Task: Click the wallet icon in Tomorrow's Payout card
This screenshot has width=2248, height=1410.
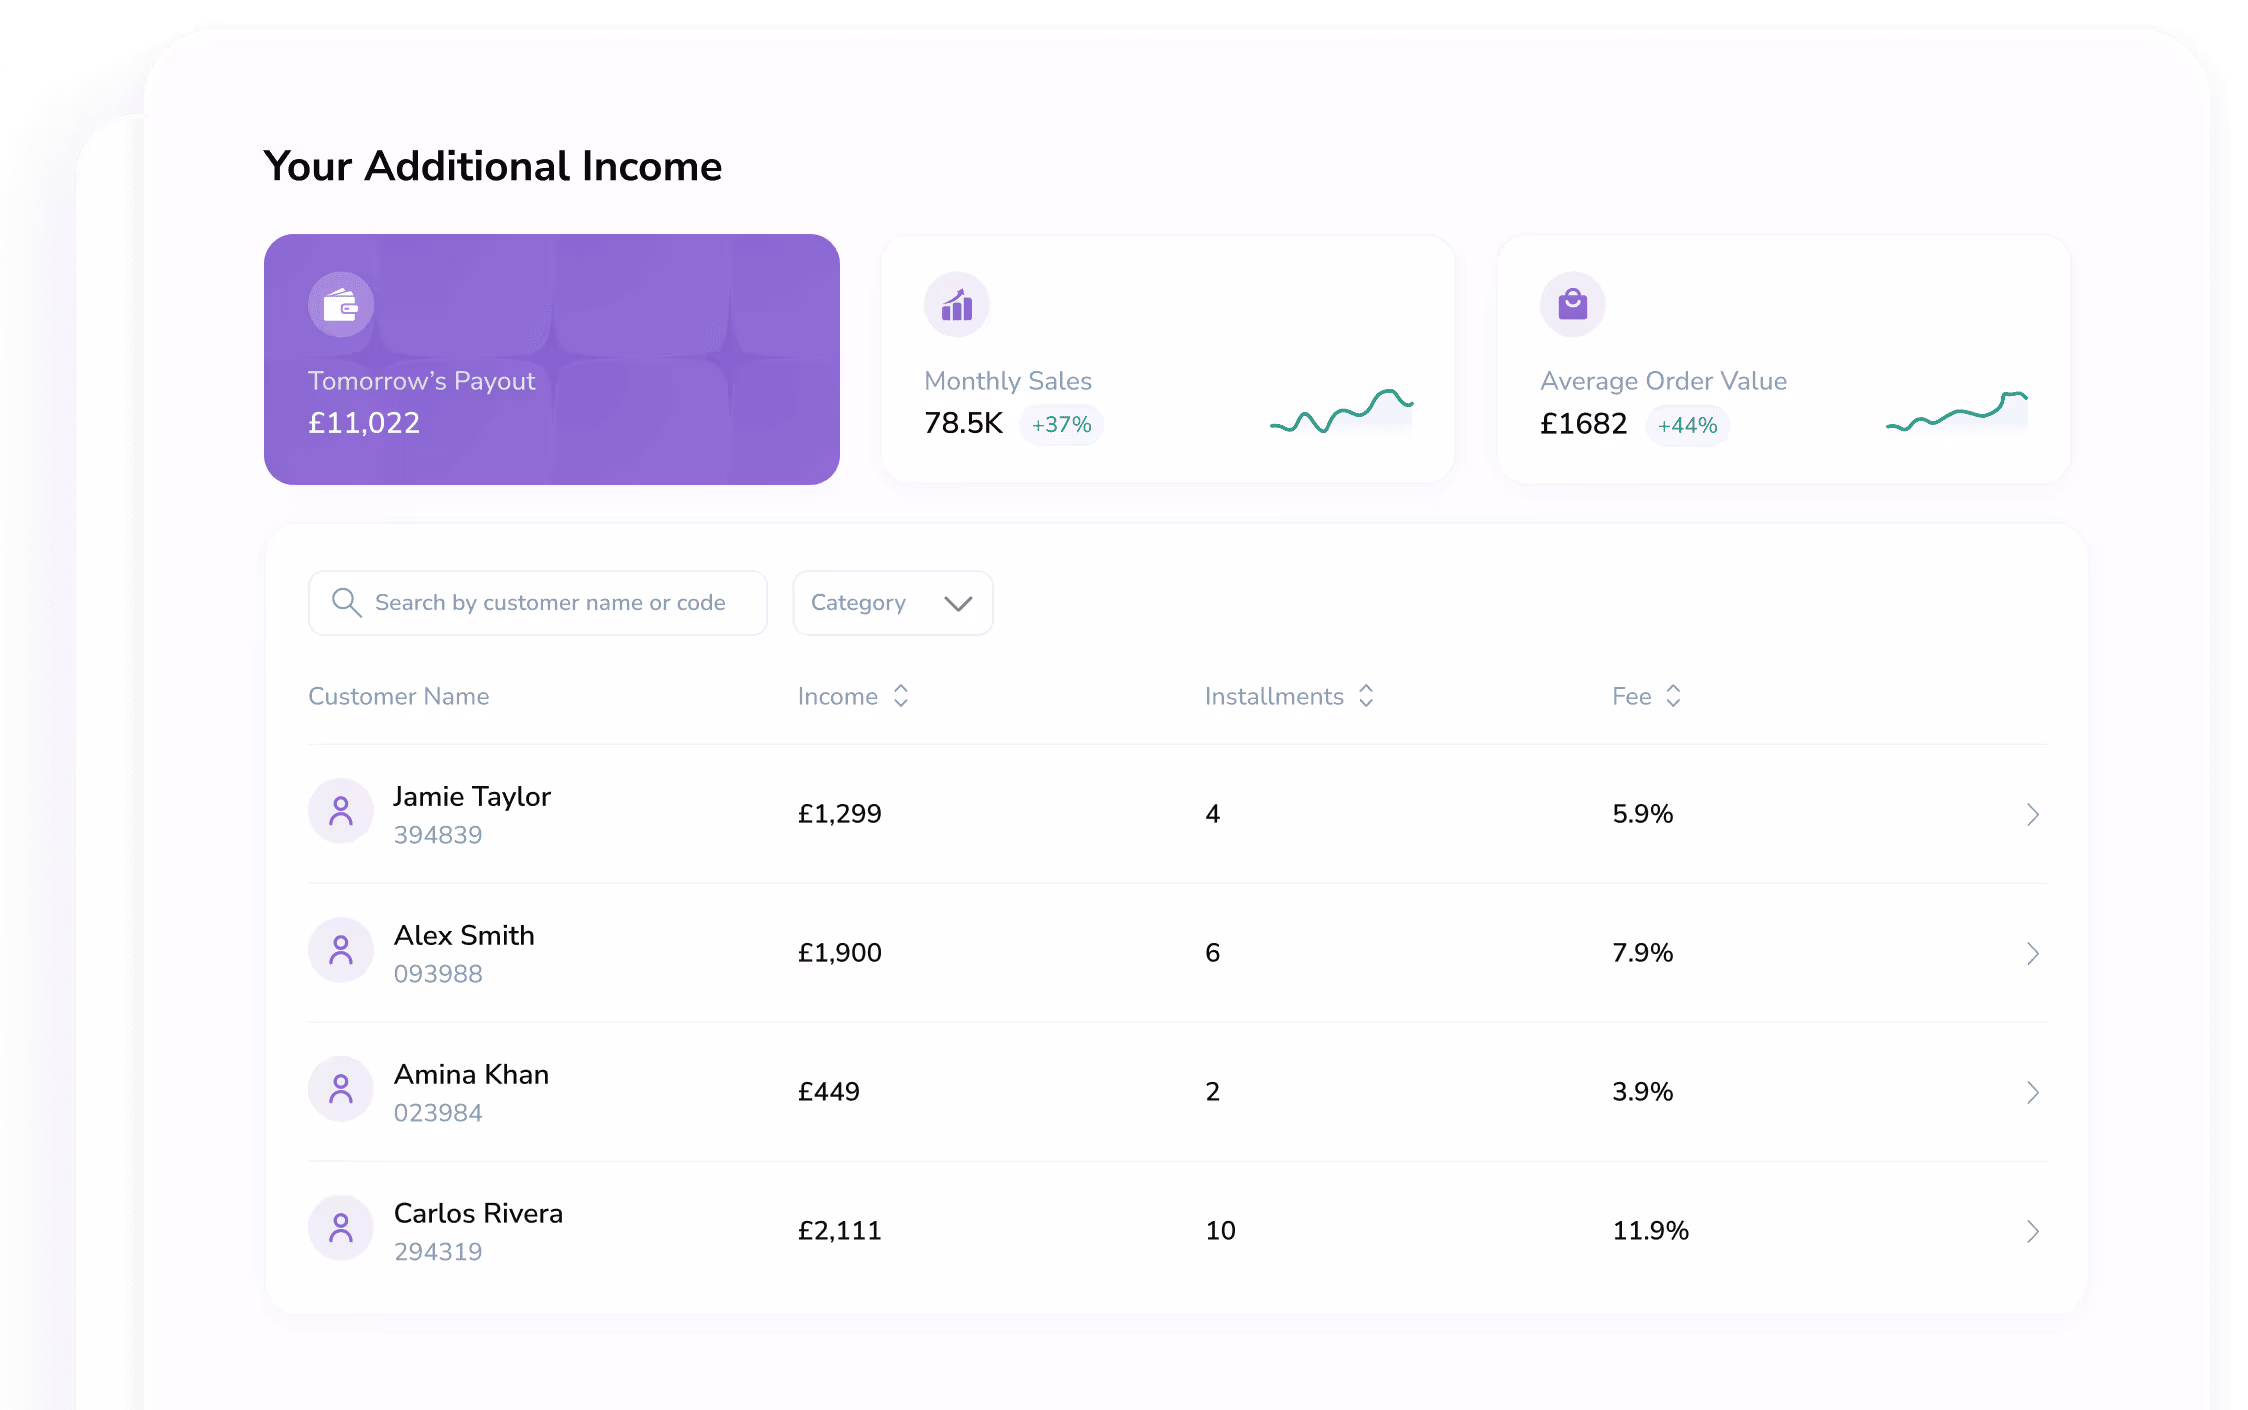Action: click(341, 305)
